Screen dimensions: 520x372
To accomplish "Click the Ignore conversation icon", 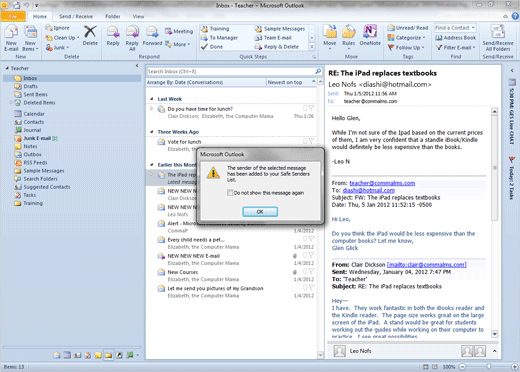I will click(x=49, y=28).
